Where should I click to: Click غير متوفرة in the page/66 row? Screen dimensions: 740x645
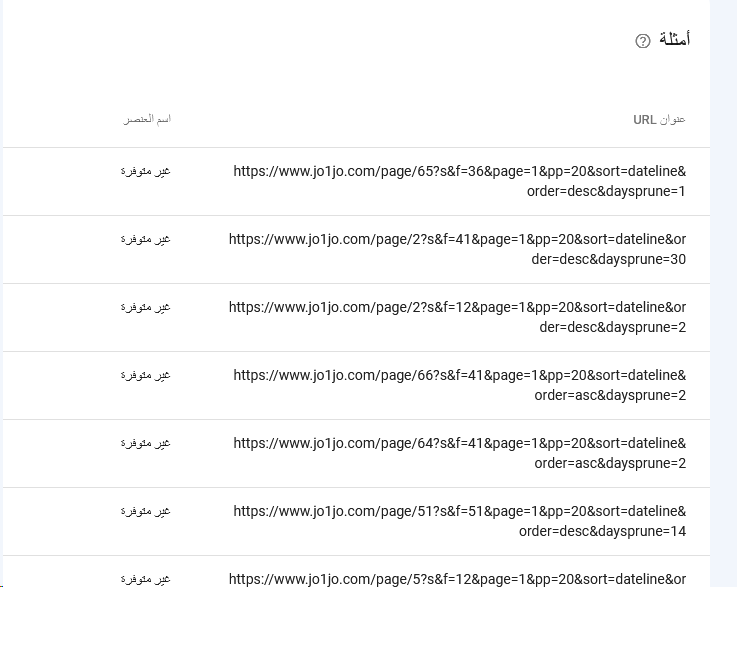click(146, 375)
